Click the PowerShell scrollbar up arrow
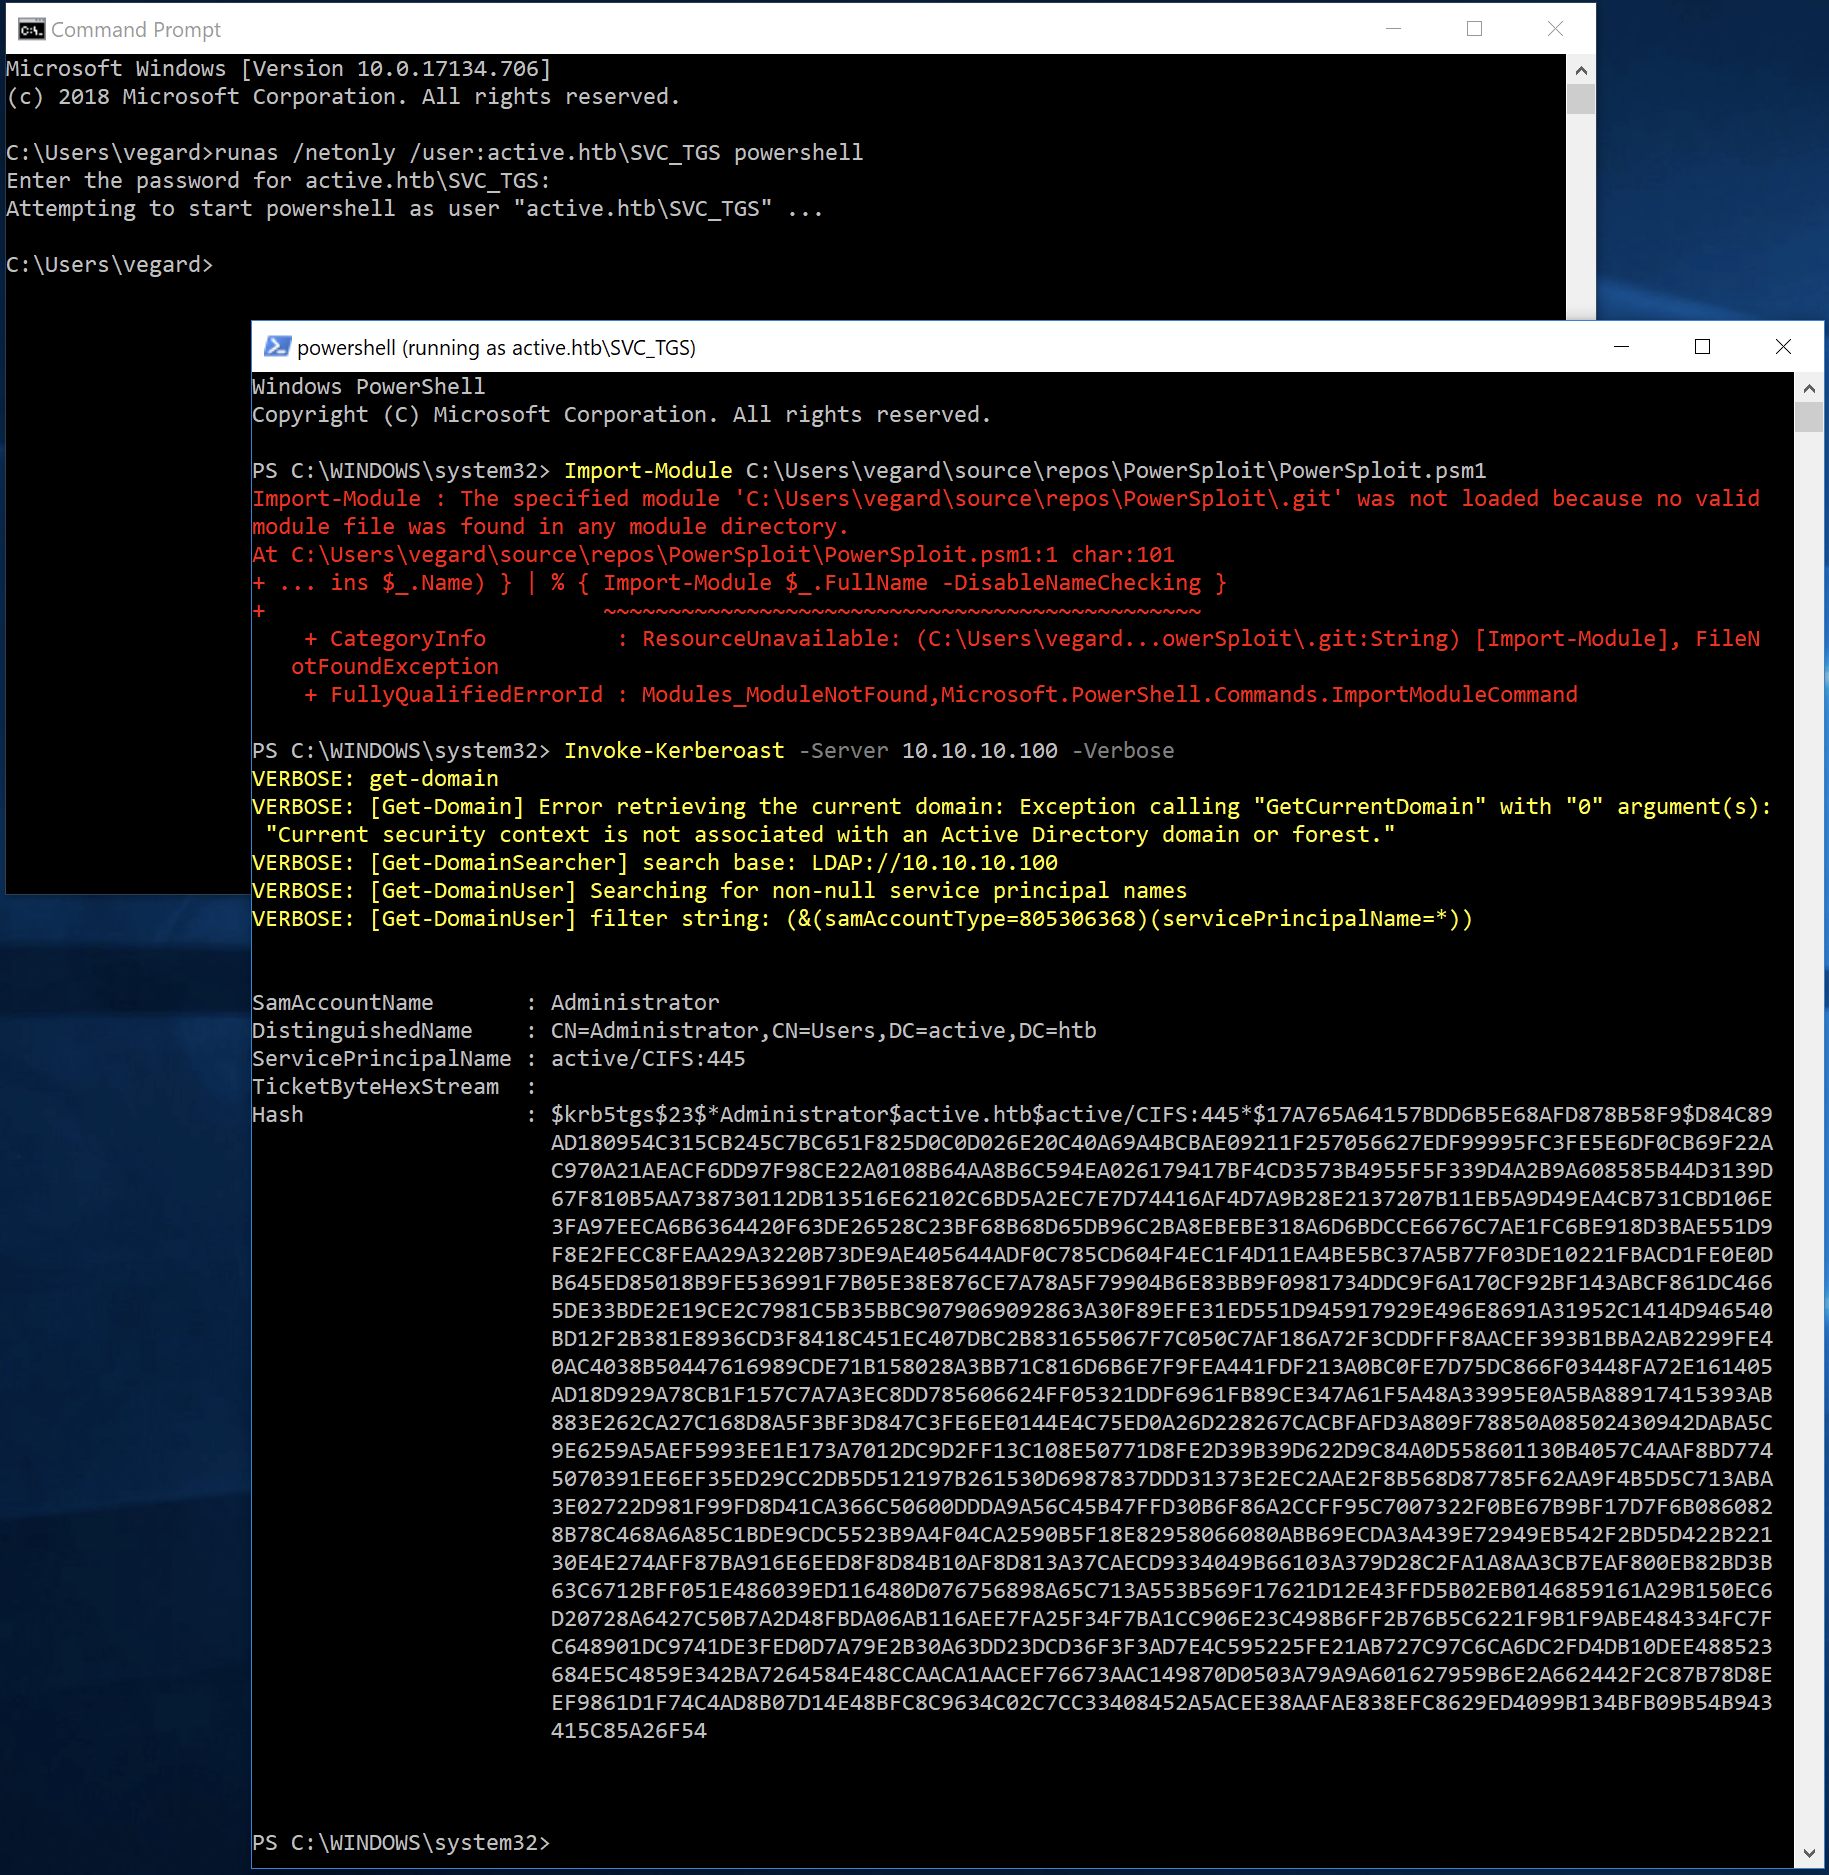Image resolution: width=1829 pixels, height=1875 pixels. click(x=1808, y=388)
